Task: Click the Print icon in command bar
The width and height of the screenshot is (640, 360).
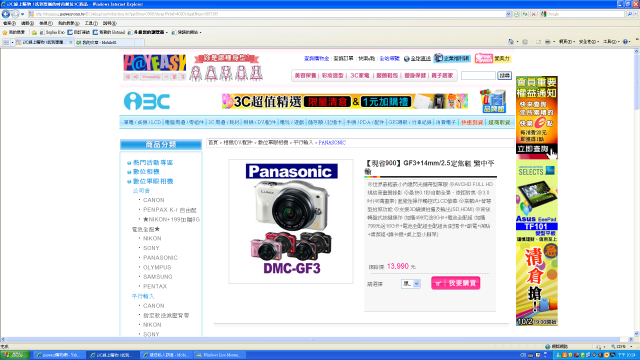Action: (547, 42)
